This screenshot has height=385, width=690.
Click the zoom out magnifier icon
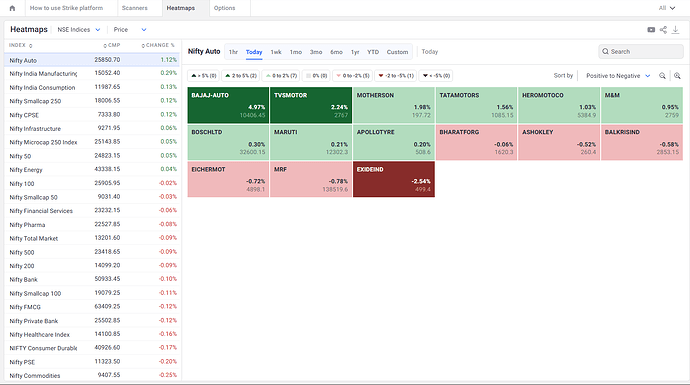662,76
